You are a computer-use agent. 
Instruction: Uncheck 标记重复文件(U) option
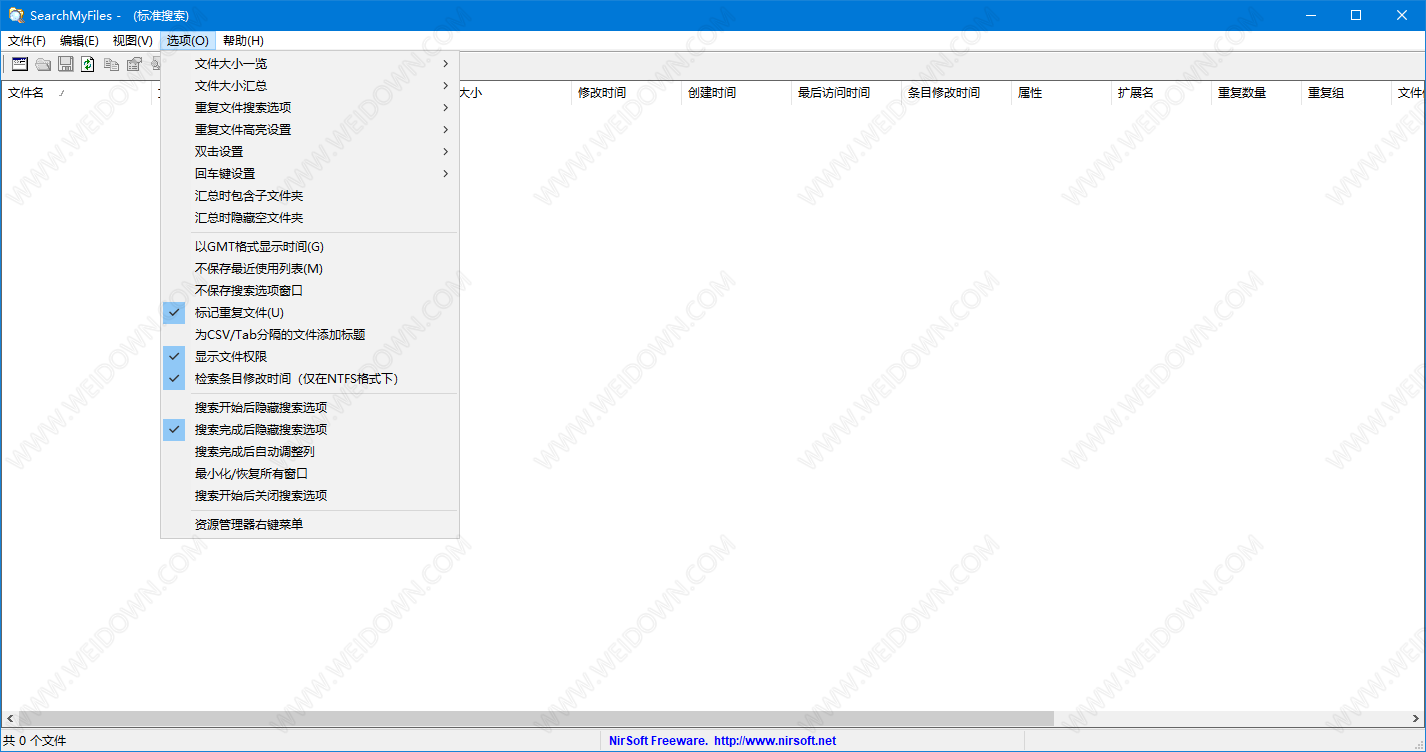tap(310, 312)
